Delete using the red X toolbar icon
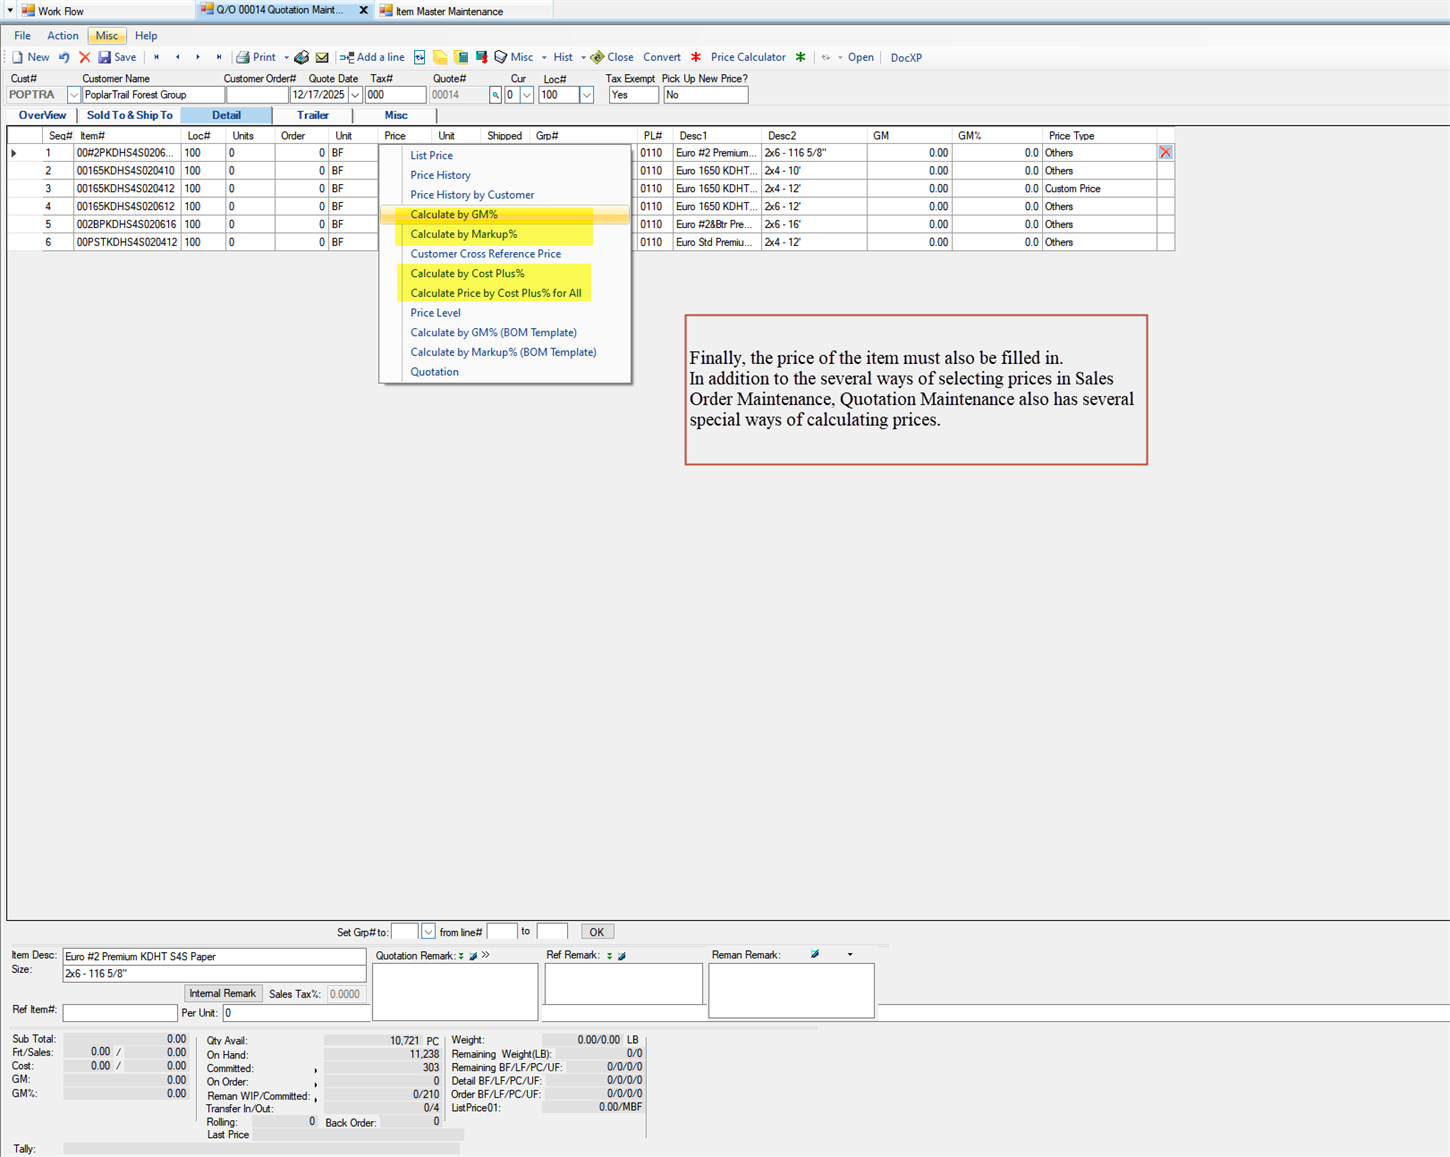The image size is (1450, 1157). [x=84, y=57]
